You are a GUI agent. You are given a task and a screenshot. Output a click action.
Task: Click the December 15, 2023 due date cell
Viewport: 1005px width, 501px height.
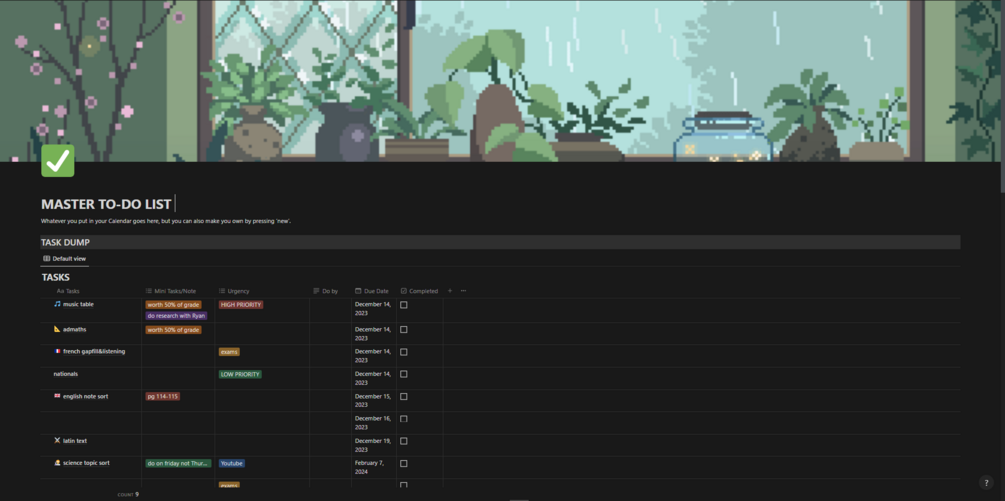click(374, 400)
